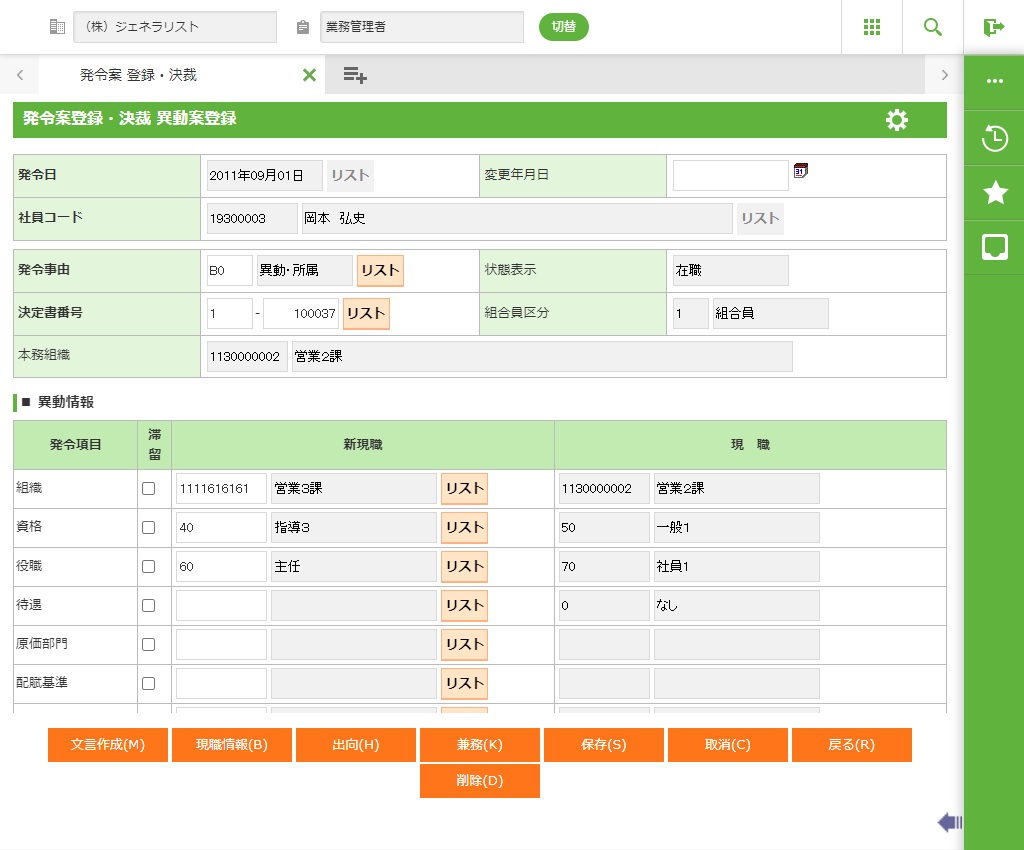The width and height of the screenshot is (1024, 850).
Task: Open the inbox tray icon in sidebar
Action: pyautogui.click(x=994, y=247)
